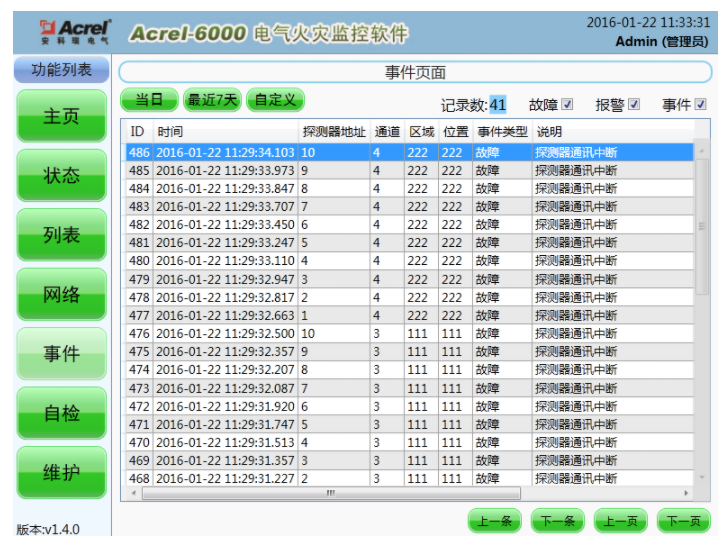Select the 事件 events section
This screenshot has height=547, width=726.
click(x=61, y=354)
